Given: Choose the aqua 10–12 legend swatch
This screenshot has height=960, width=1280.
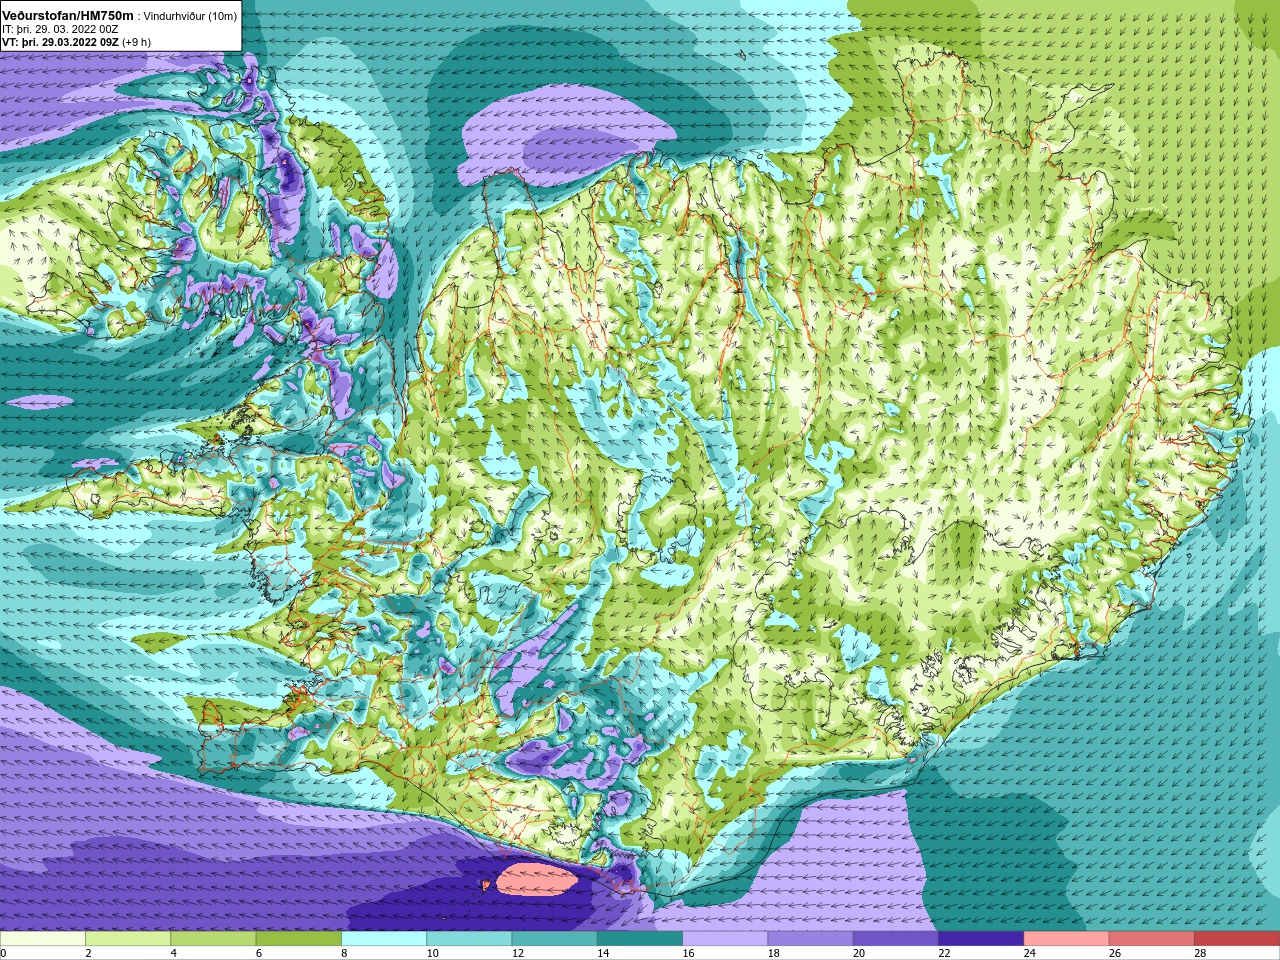Looking at the screenshot, I should (469, 939).
